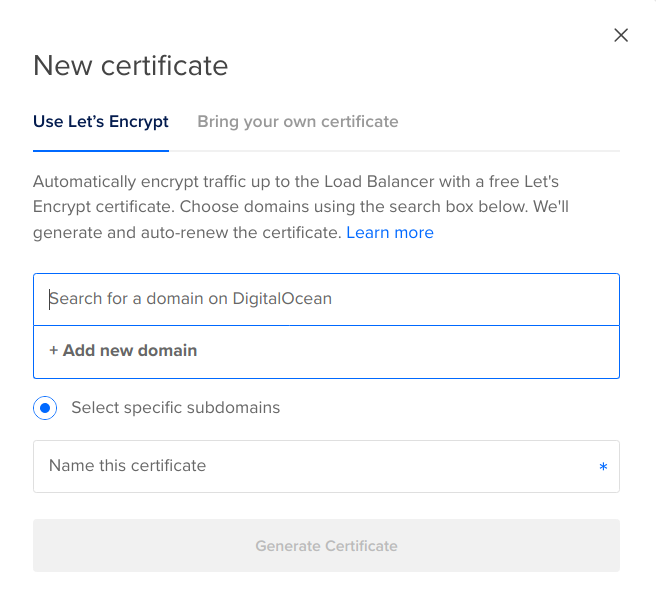Screen dimensions: 656x605
Task: Click the New certificate heading
Action: click(x=130, y=66)
